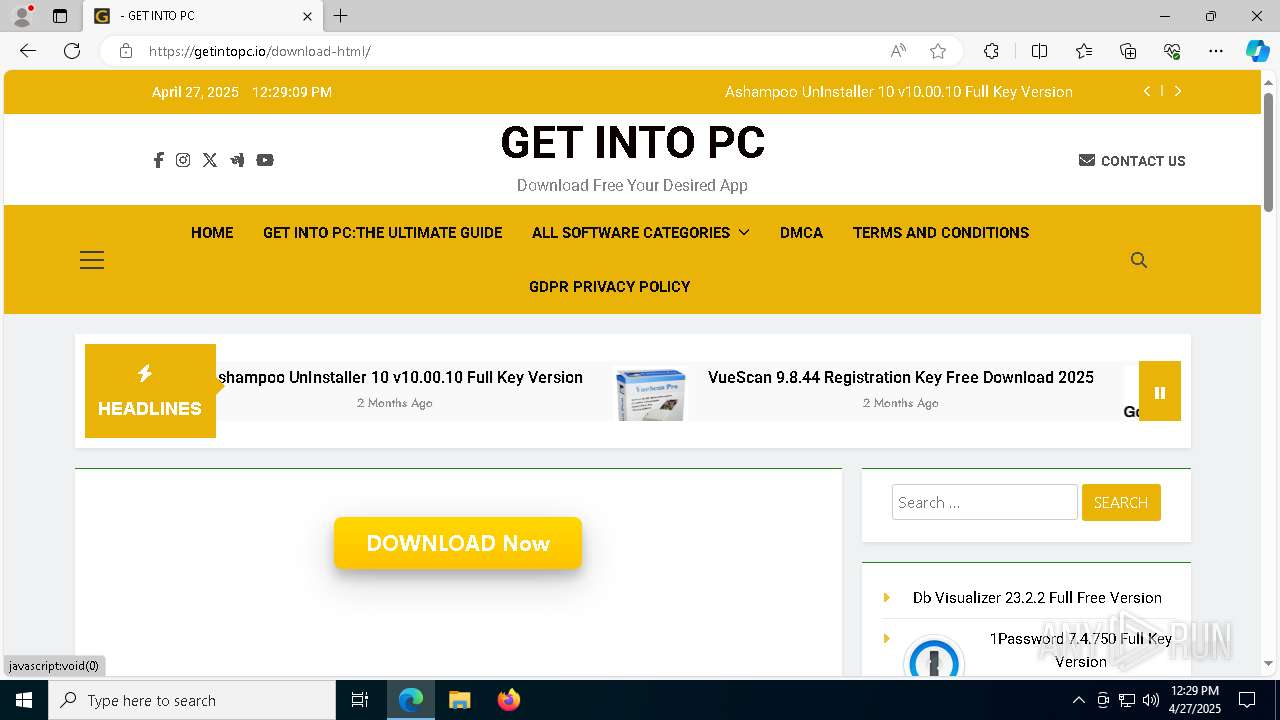Click the magnifier search icon in navbar
Image resolution: width=1280 pixels, height=720 pixels.
[x=1139, y=260]
